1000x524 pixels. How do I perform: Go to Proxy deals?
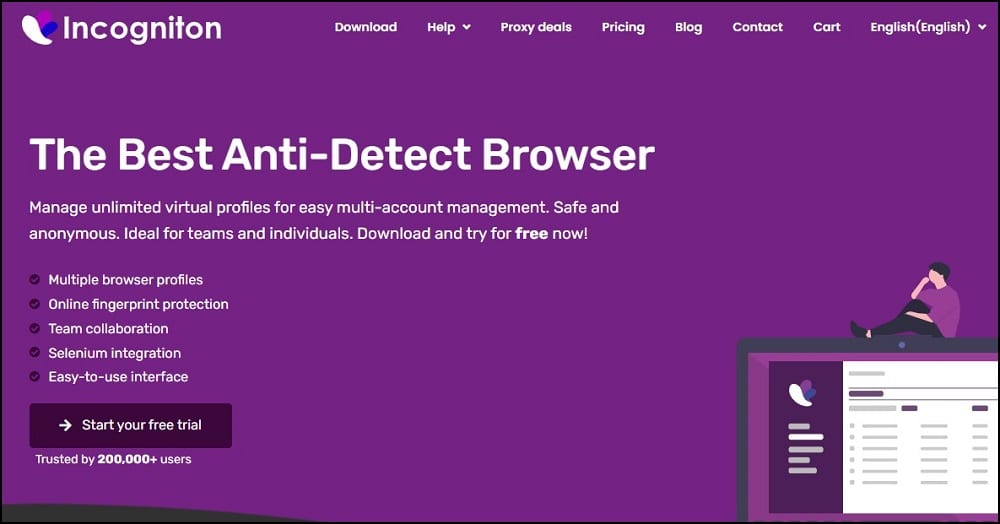(x=536, y=27)
